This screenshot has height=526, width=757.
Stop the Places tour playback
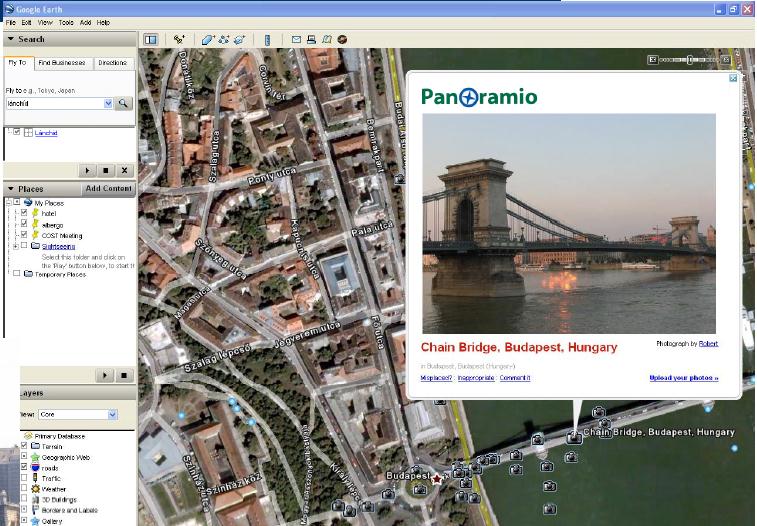[x=124, y=375]
